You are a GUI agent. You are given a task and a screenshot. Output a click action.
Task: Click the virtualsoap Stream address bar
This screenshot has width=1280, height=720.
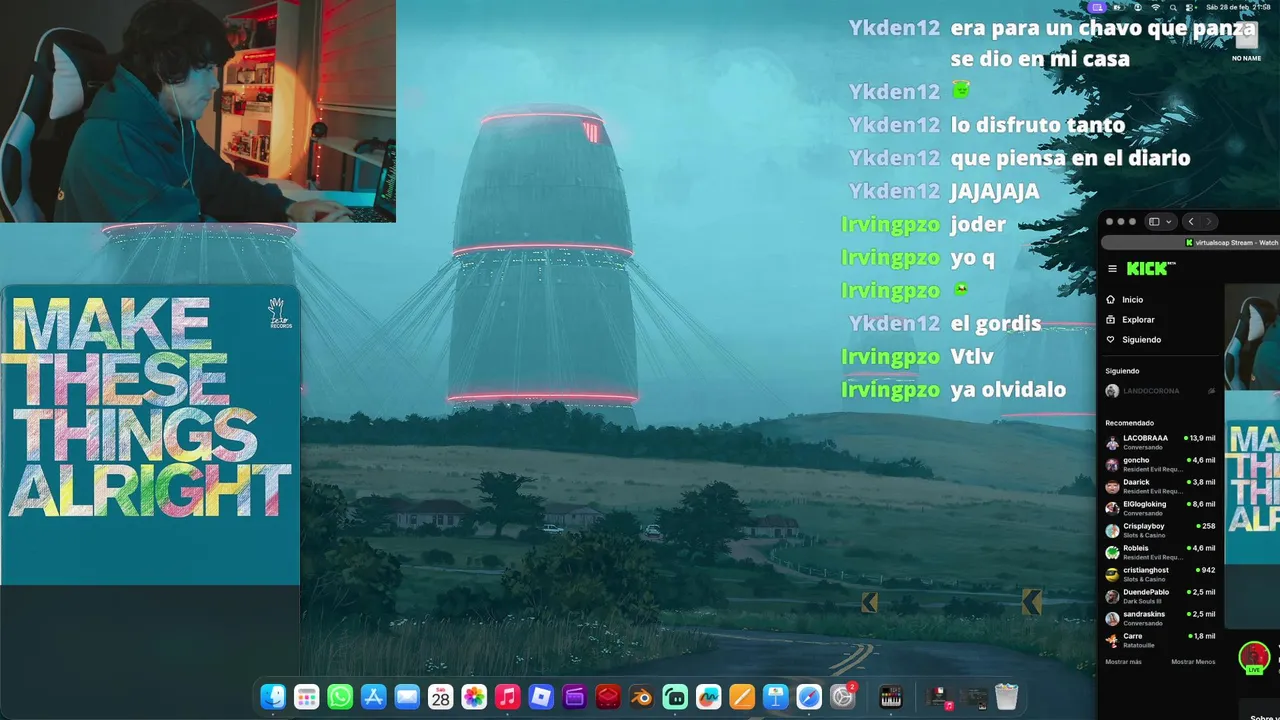coord(1190,242)
